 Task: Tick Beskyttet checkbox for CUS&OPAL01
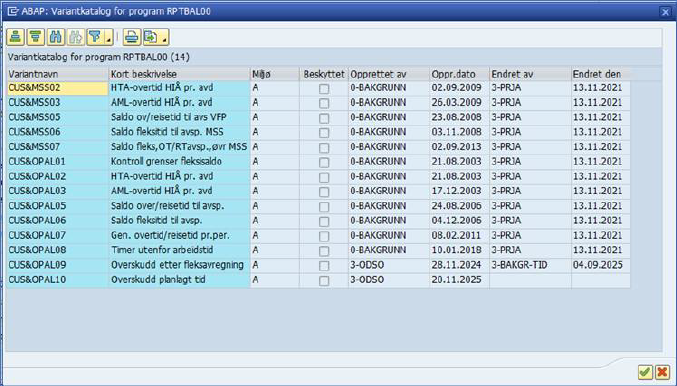[x=324, y=162]
